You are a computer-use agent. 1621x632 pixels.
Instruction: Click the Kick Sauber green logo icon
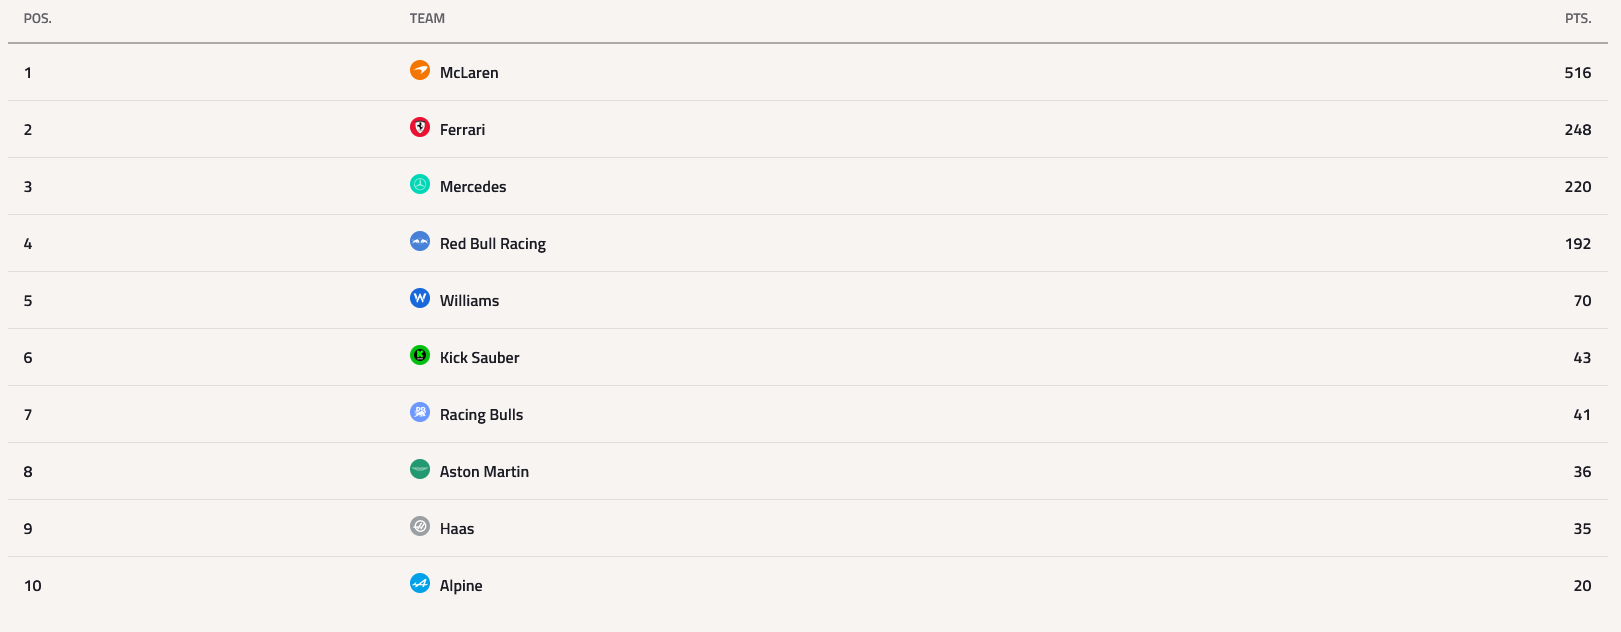coord(420,355)
